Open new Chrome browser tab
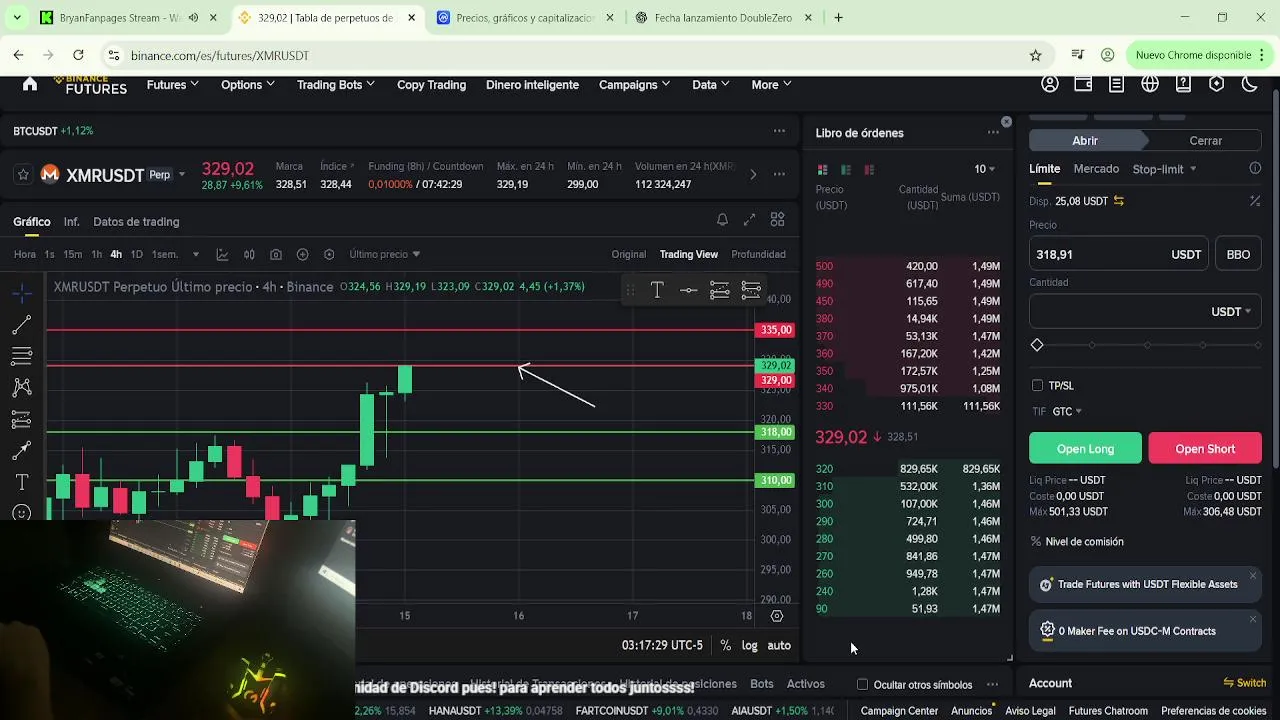This screenshot has height=720, width=1280. [x=838, y=17]
